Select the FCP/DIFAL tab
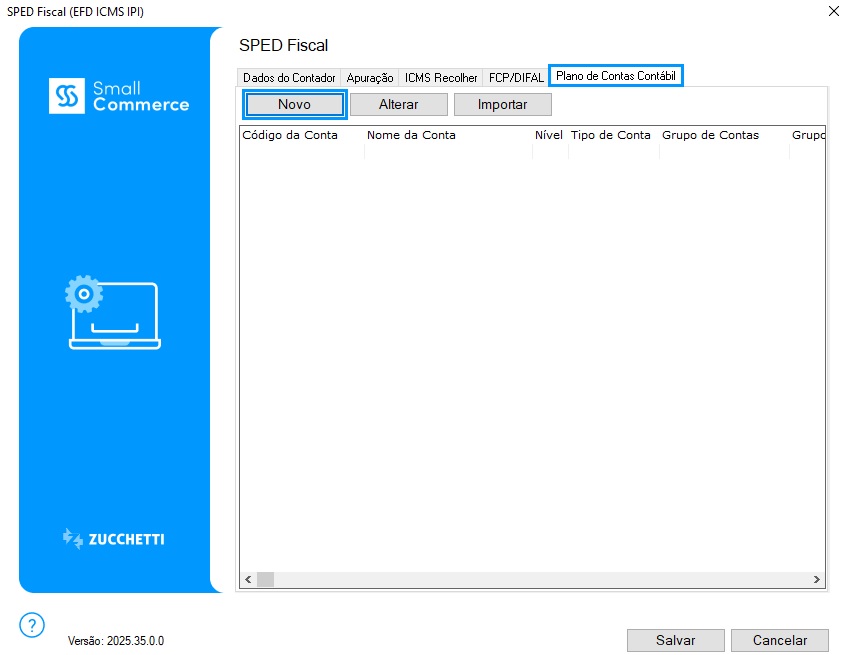Viewport: 847px width, 655px height. [516, 78]
